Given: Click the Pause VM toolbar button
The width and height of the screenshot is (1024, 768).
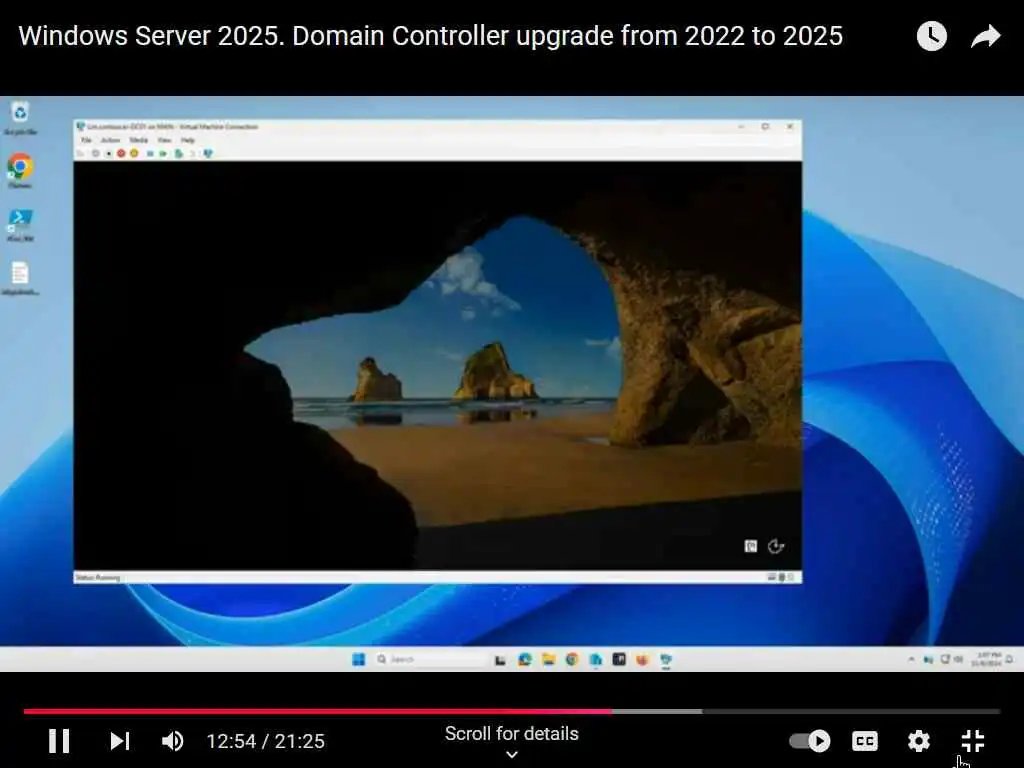Looking at the screenshot, I should point(150,153).
